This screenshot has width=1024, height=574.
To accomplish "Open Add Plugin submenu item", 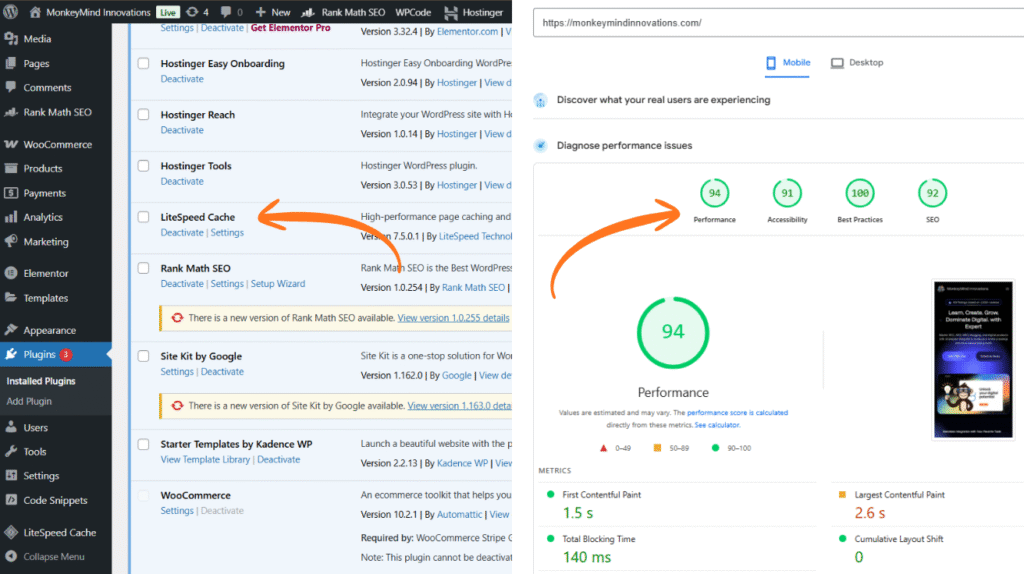I will 29,401.
